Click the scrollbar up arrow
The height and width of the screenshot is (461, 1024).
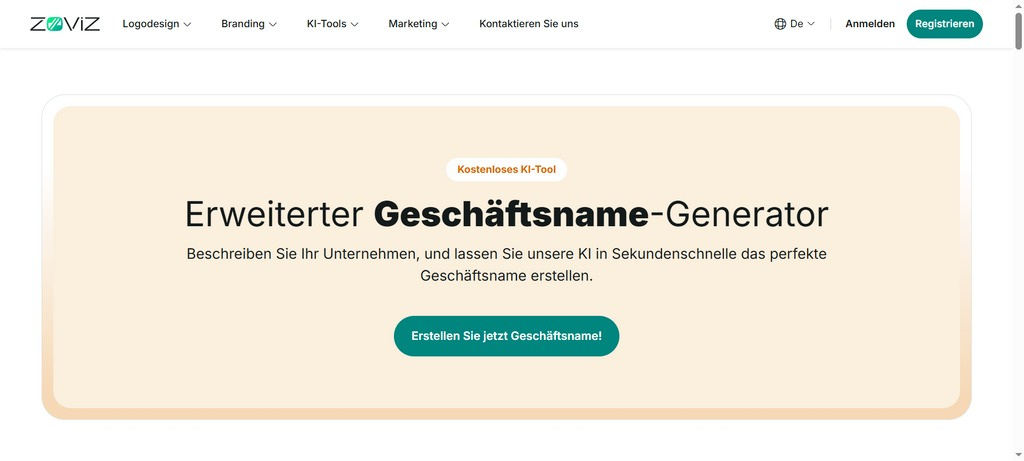(x=1018, y=6)
